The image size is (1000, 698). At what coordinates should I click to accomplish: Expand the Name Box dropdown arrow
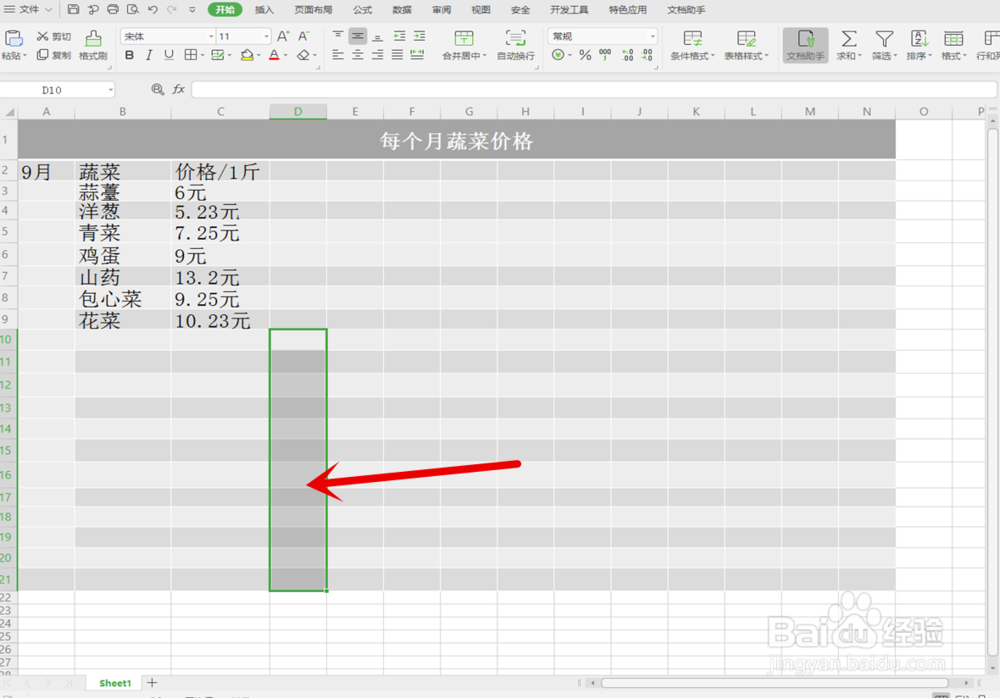coord(111,90)
